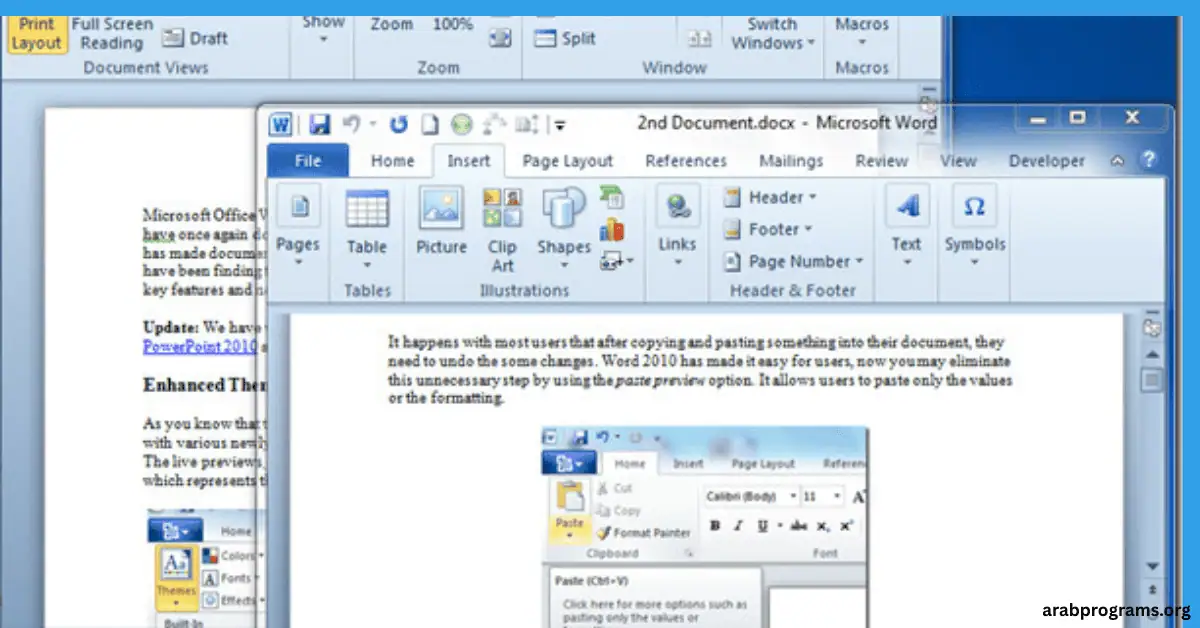
Task: Click the Save icon in 2nd Document toolbar
Action: pyautogui.click(x=319, y=125)
